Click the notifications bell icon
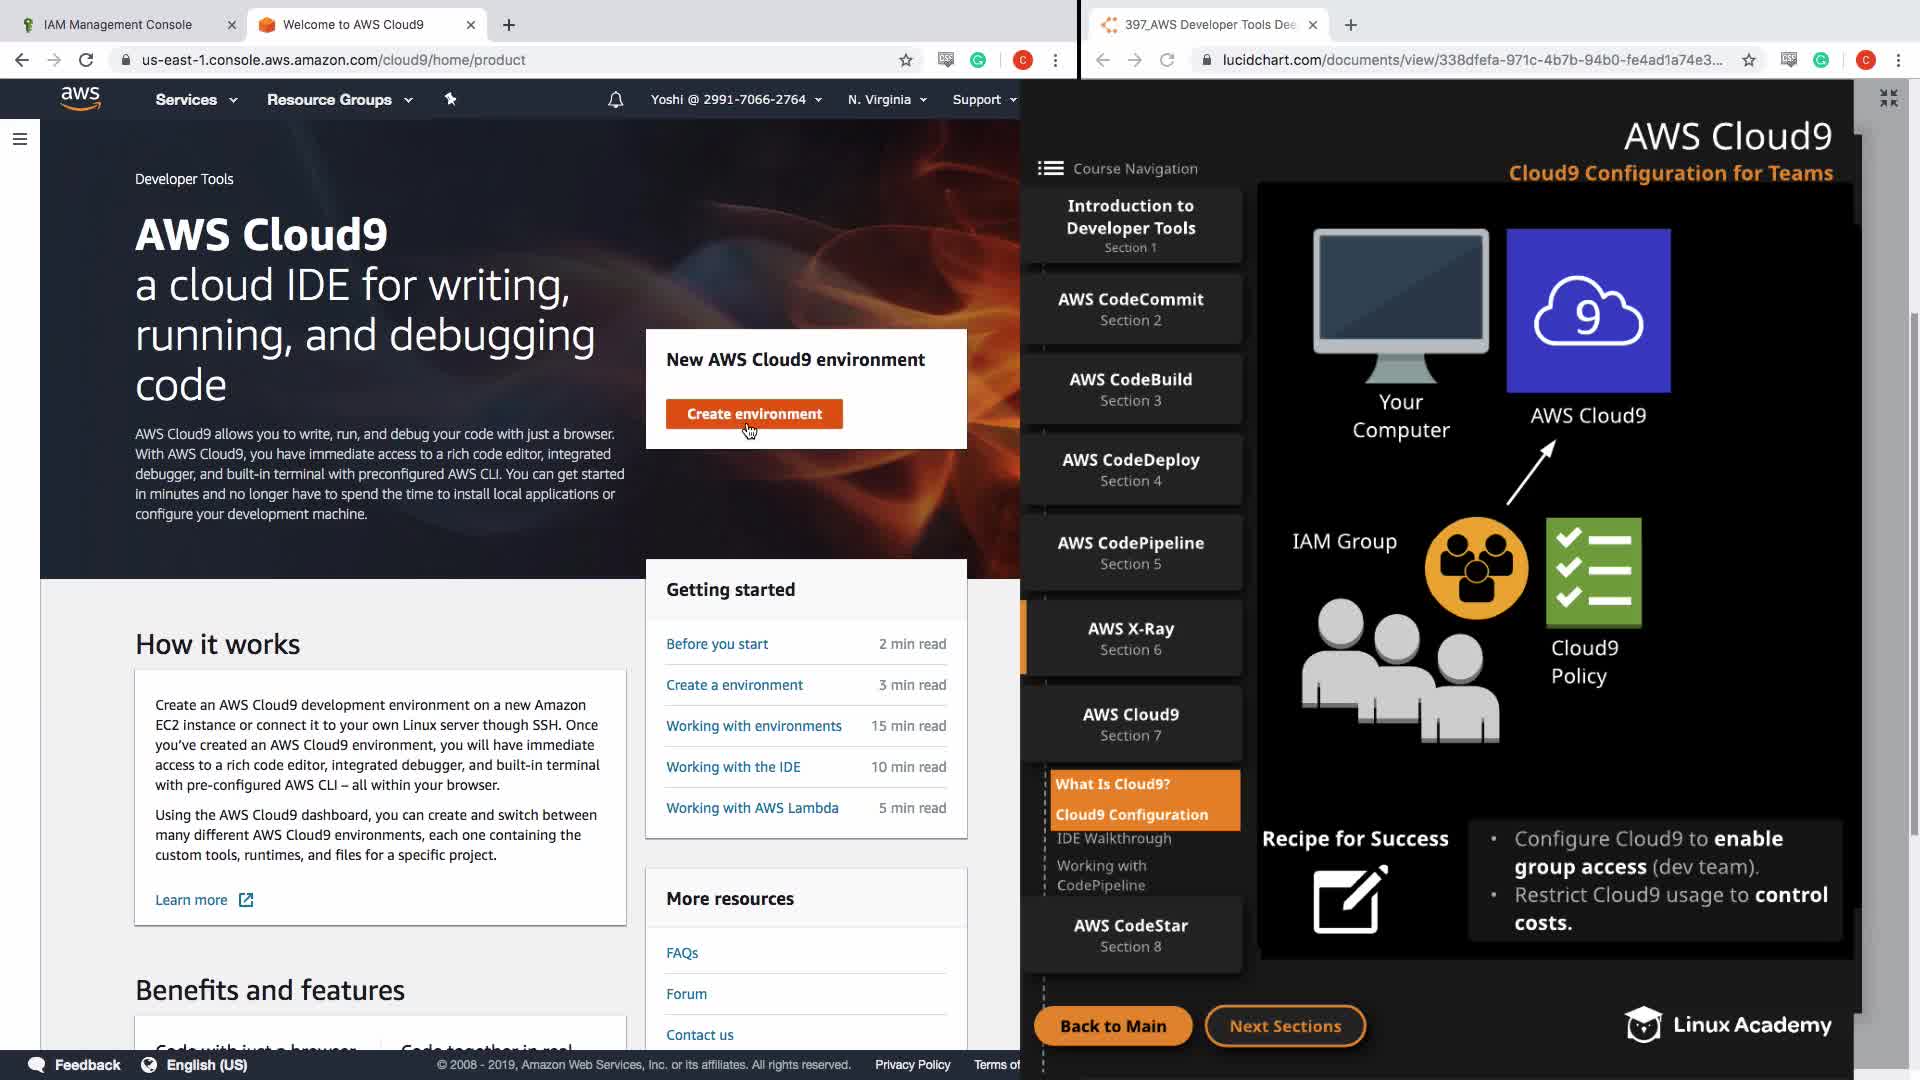This screenshot has height=1080, width=1920. (x=616, y=100)
